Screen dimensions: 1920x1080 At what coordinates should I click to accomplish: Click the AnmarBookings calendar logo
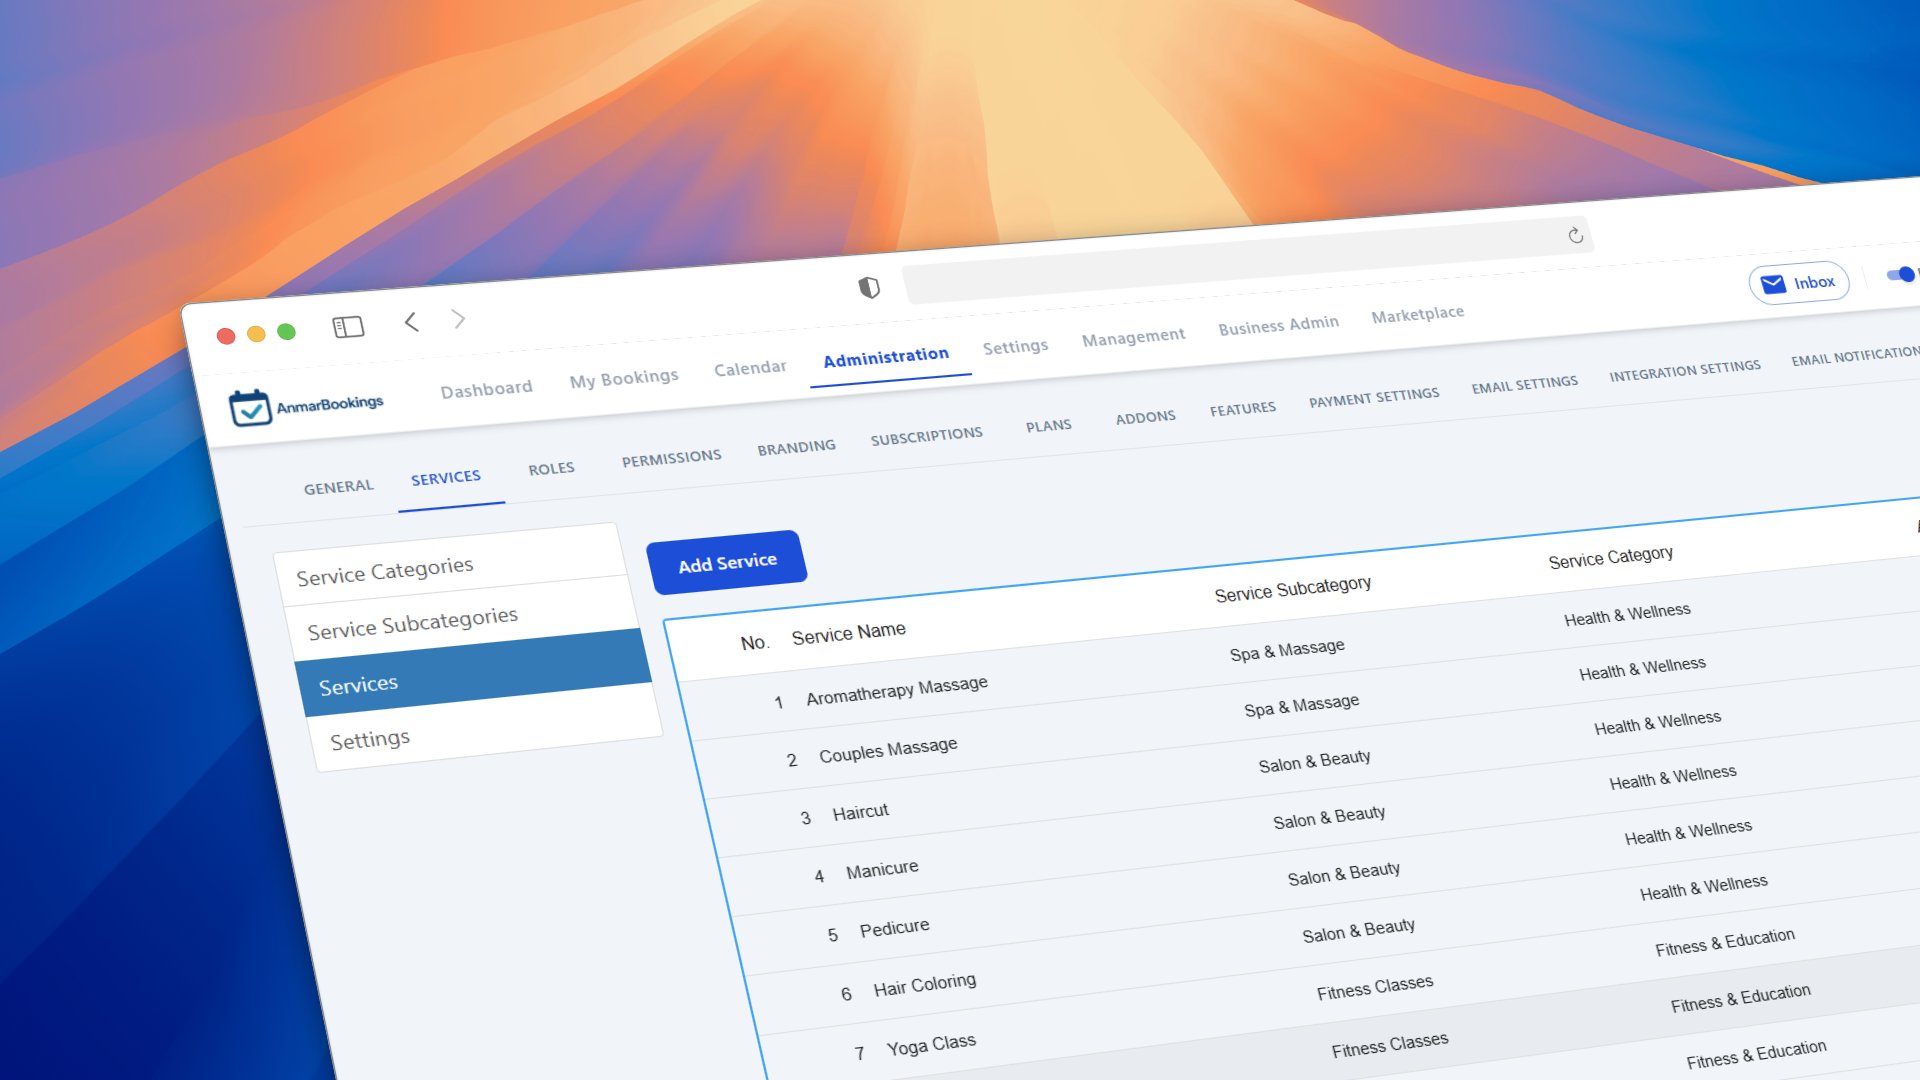tap(252, 406)
